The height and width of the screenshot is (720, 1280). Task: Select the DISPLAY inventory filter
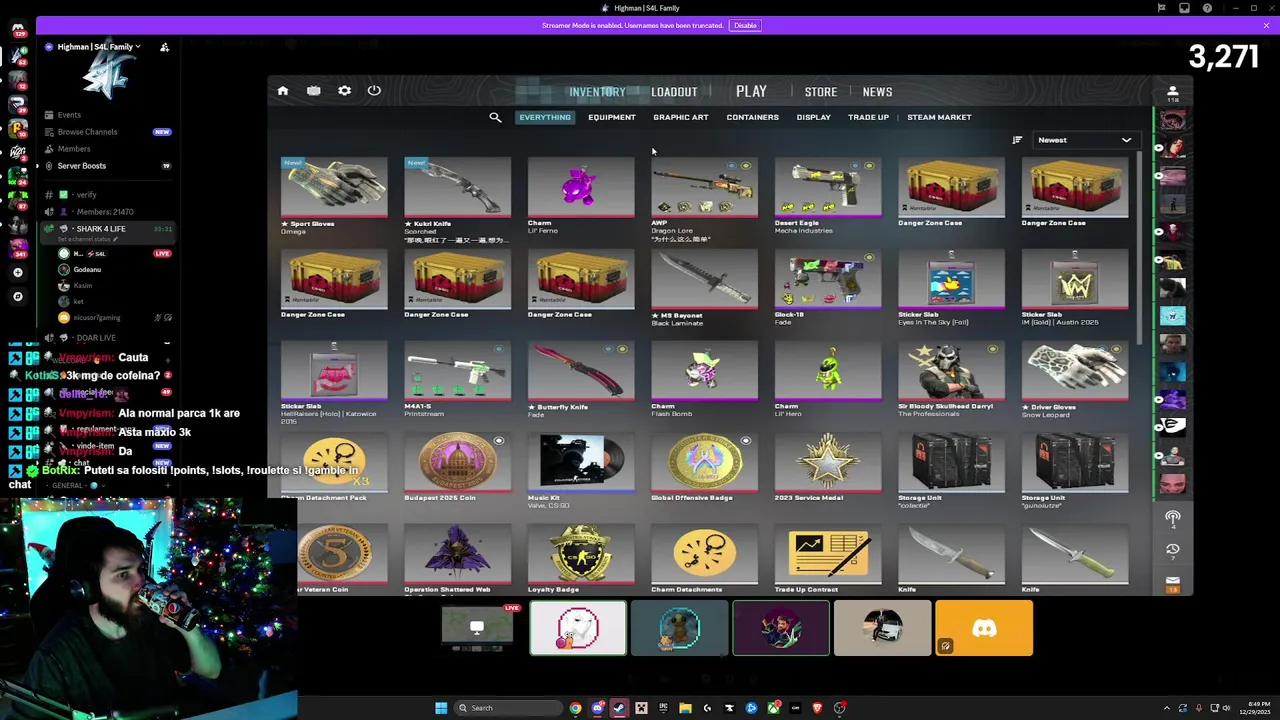[x=813, y=117]
